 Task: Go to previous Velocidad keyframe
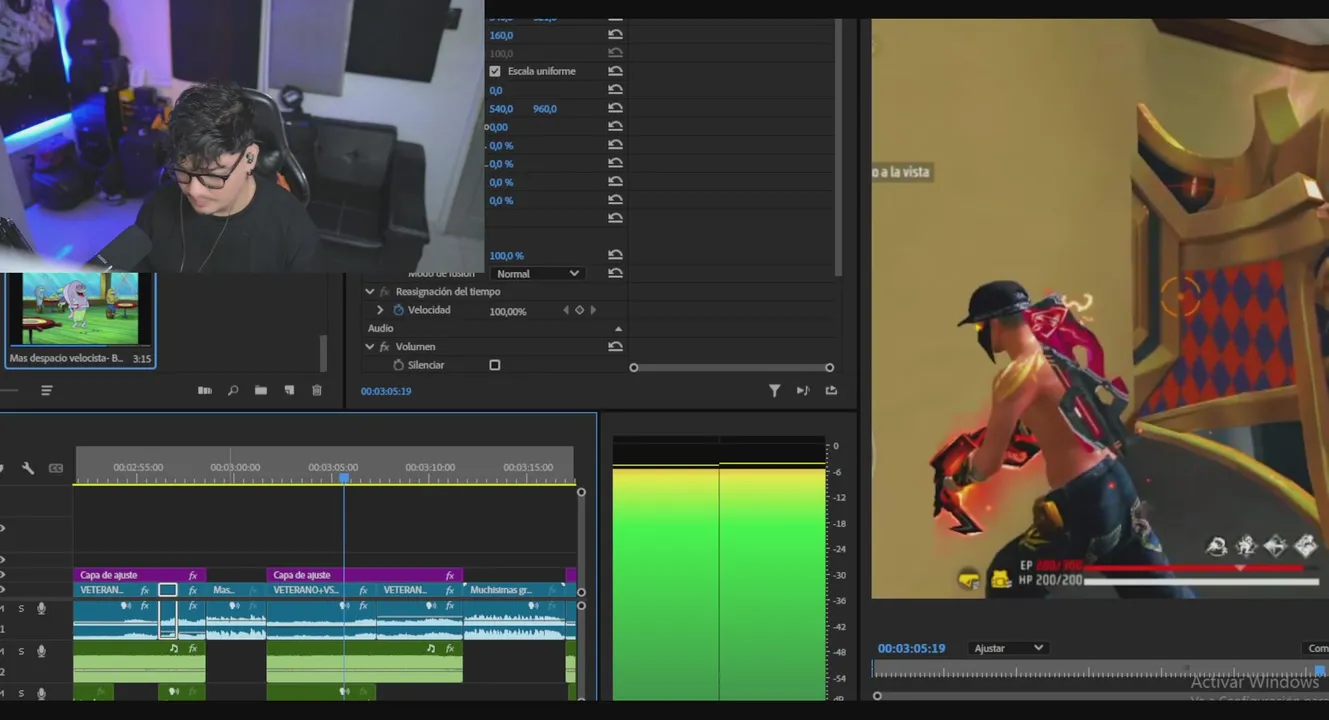(x=566, y=310)
